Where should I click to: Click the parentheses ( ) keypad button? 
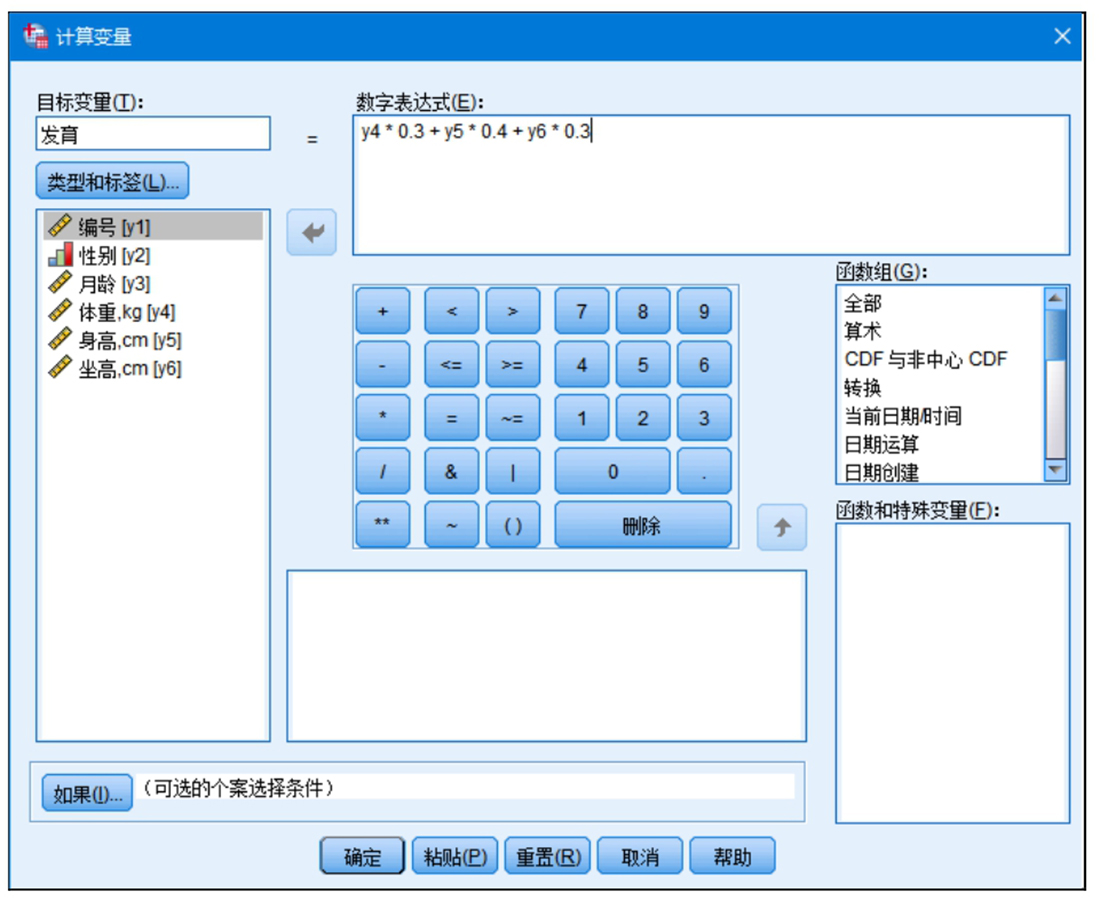point(513,524)
